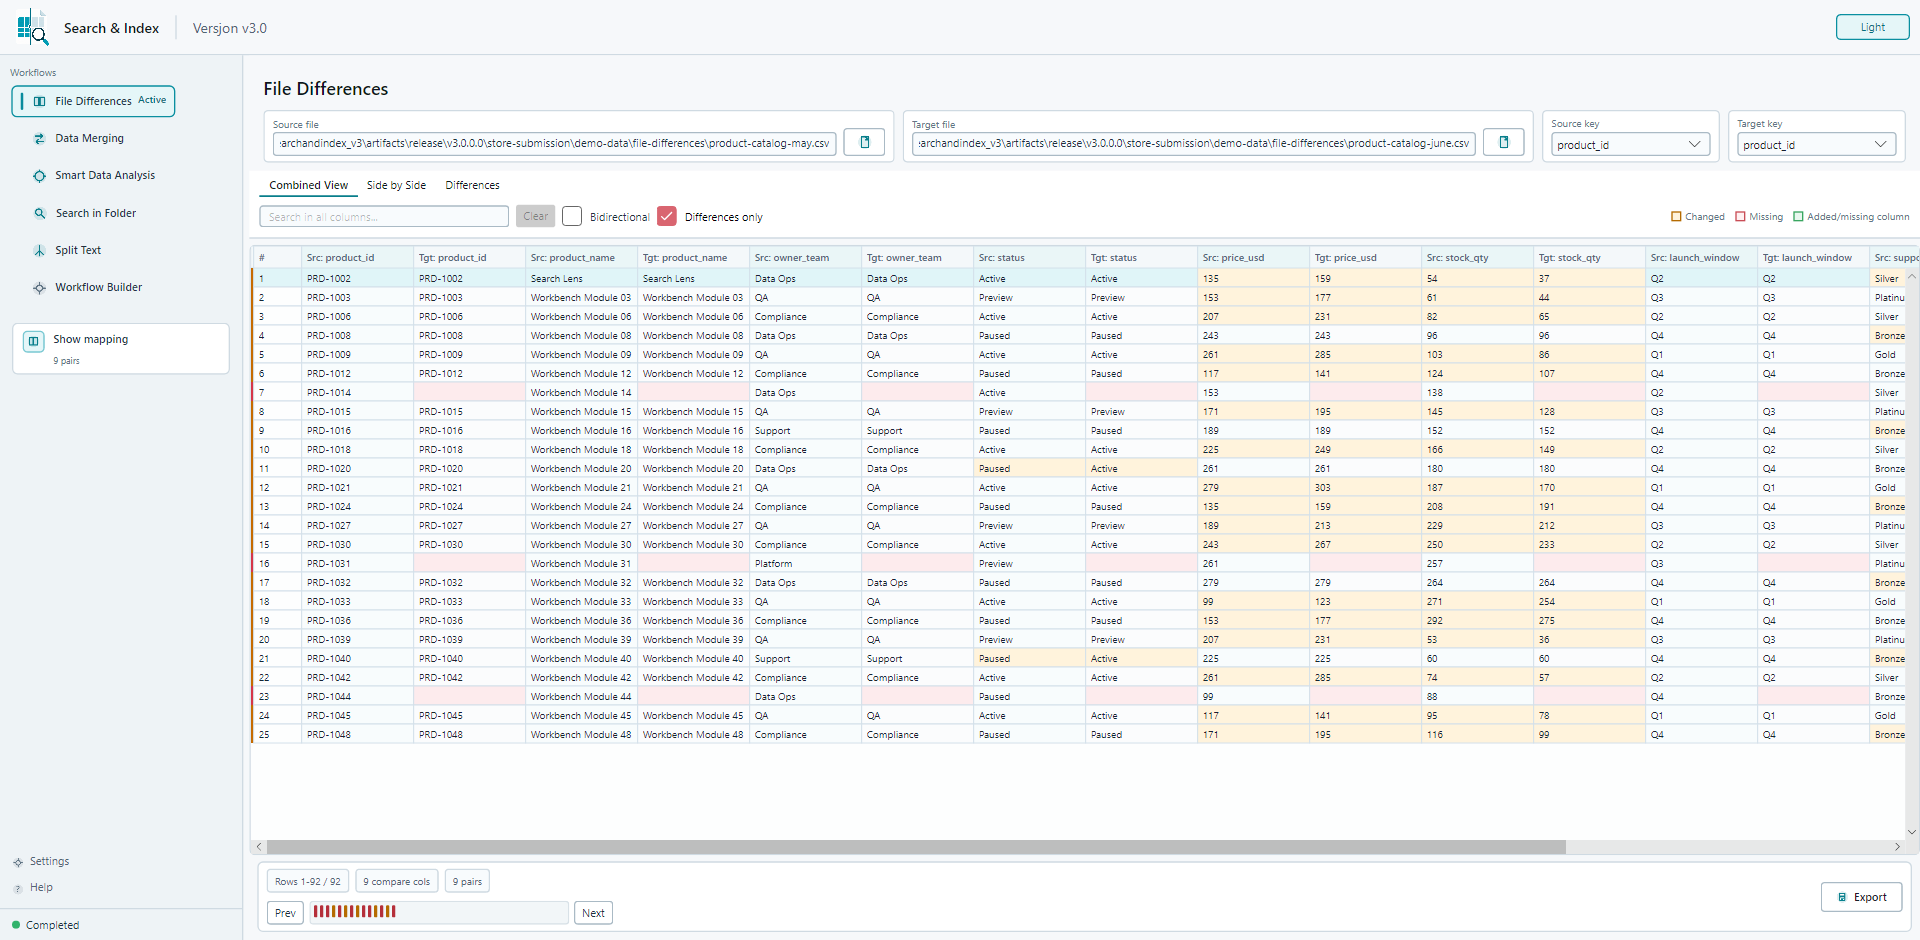Uncheck the Differences only checkbox
Image resolution: width=1920 pixels, height=940 pixels.
coord(667,216)
